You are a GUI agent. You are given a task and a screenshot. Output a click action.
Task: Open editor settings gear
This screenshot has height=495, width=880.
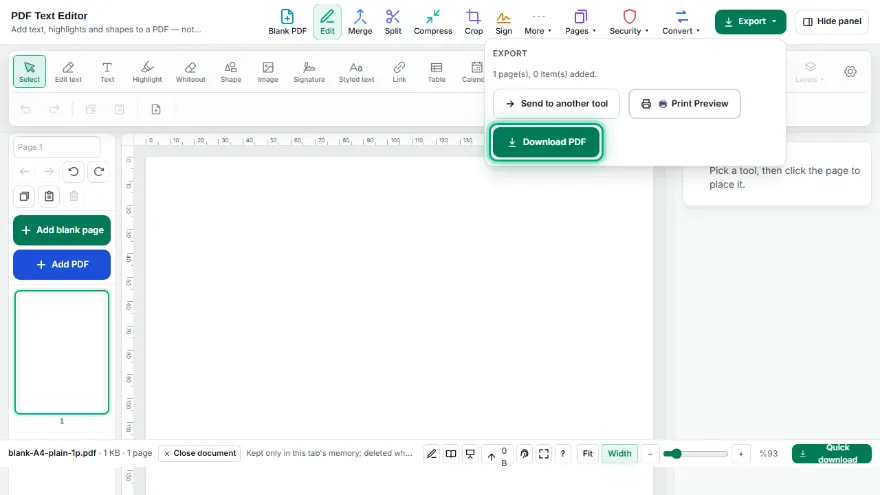850,71
